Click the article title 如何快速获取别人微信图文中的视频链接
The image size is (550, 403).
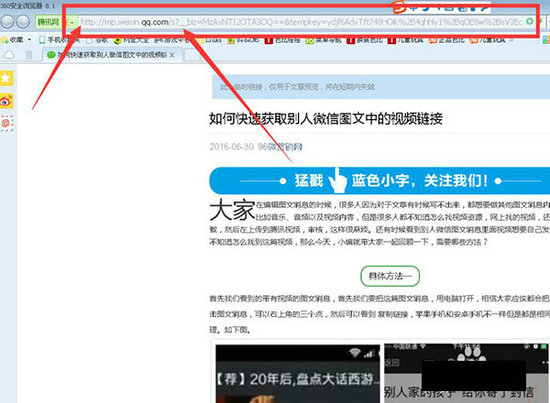(326, 119)
